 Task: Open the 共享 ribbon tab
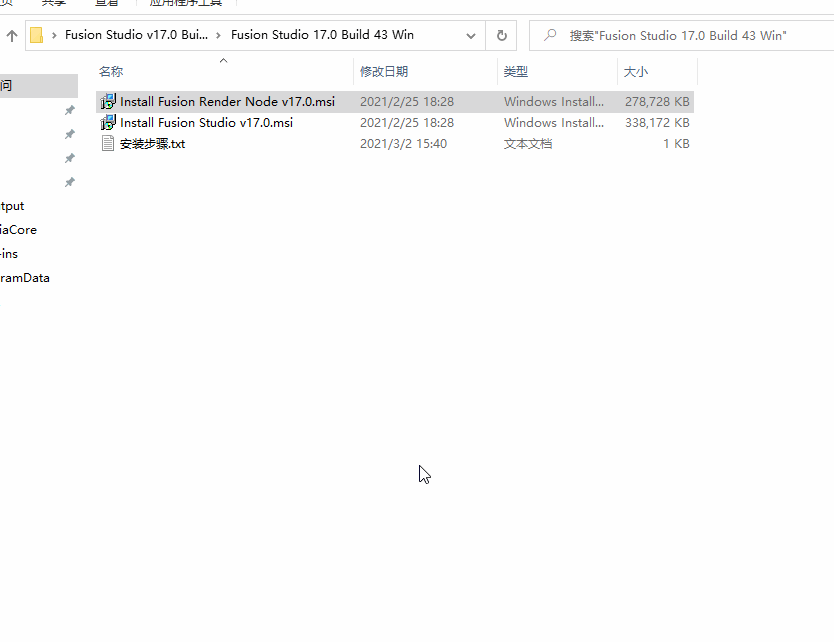(x=53, y=3)
